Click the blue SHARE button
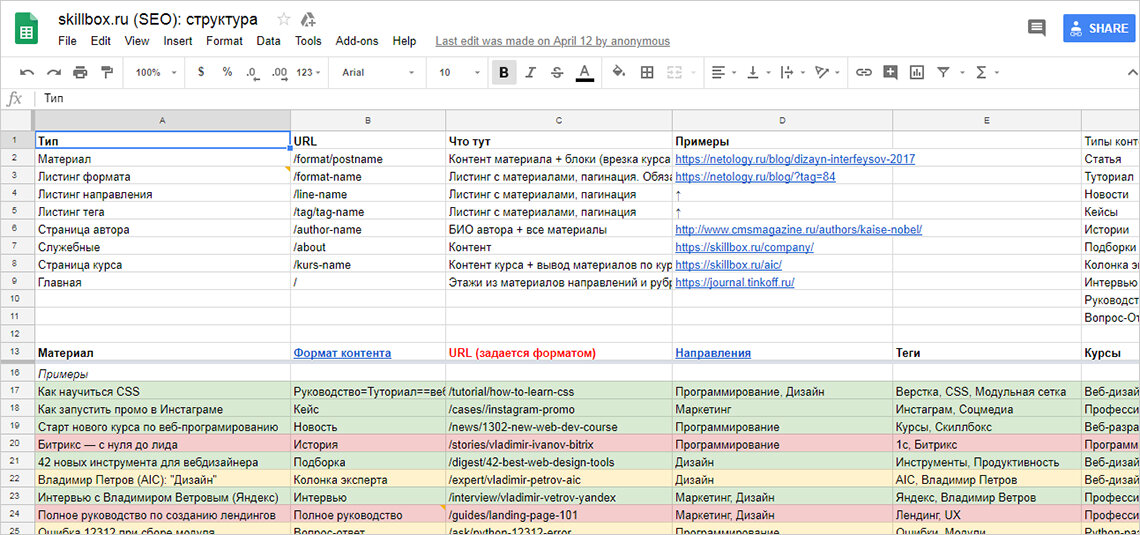Screen dimensions: 1140x535 click(1098, 28)
